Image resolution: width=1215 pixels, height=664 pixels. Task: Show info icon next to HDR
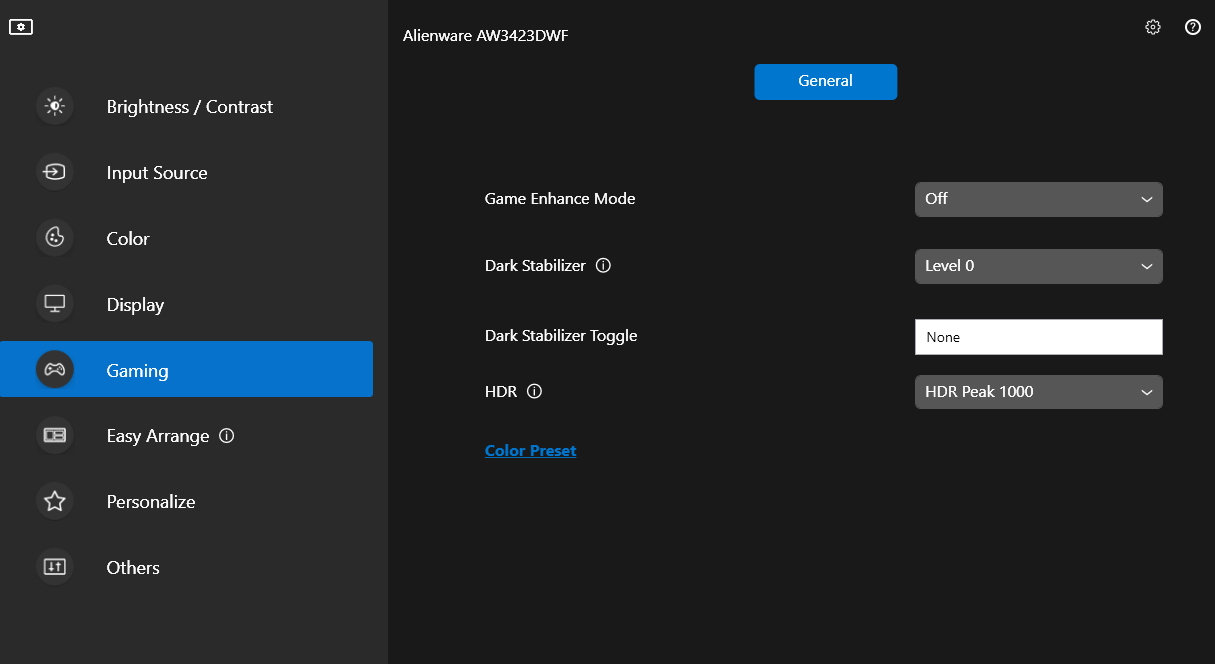coord(534,392)
